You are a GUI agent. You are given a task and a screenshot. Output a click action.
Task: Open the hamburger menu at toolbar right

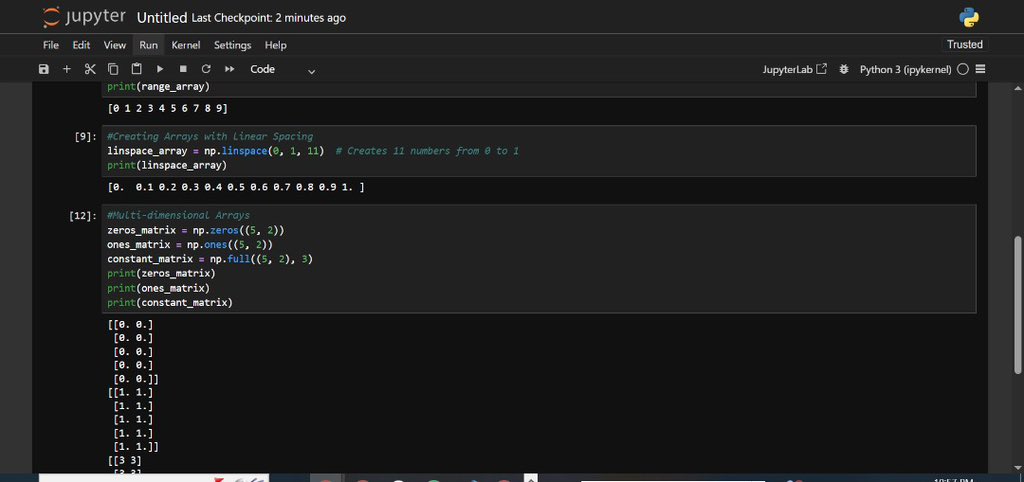tap(980, 69)
